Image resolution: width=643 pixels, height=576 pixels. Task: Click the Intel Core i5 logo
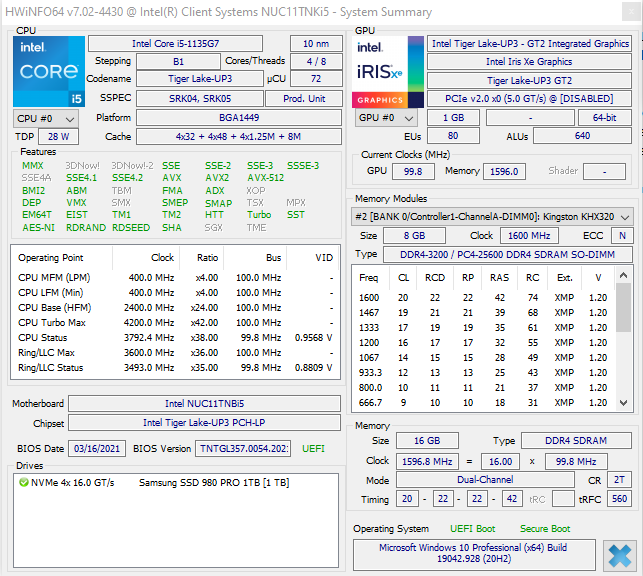tap(49, 71)
